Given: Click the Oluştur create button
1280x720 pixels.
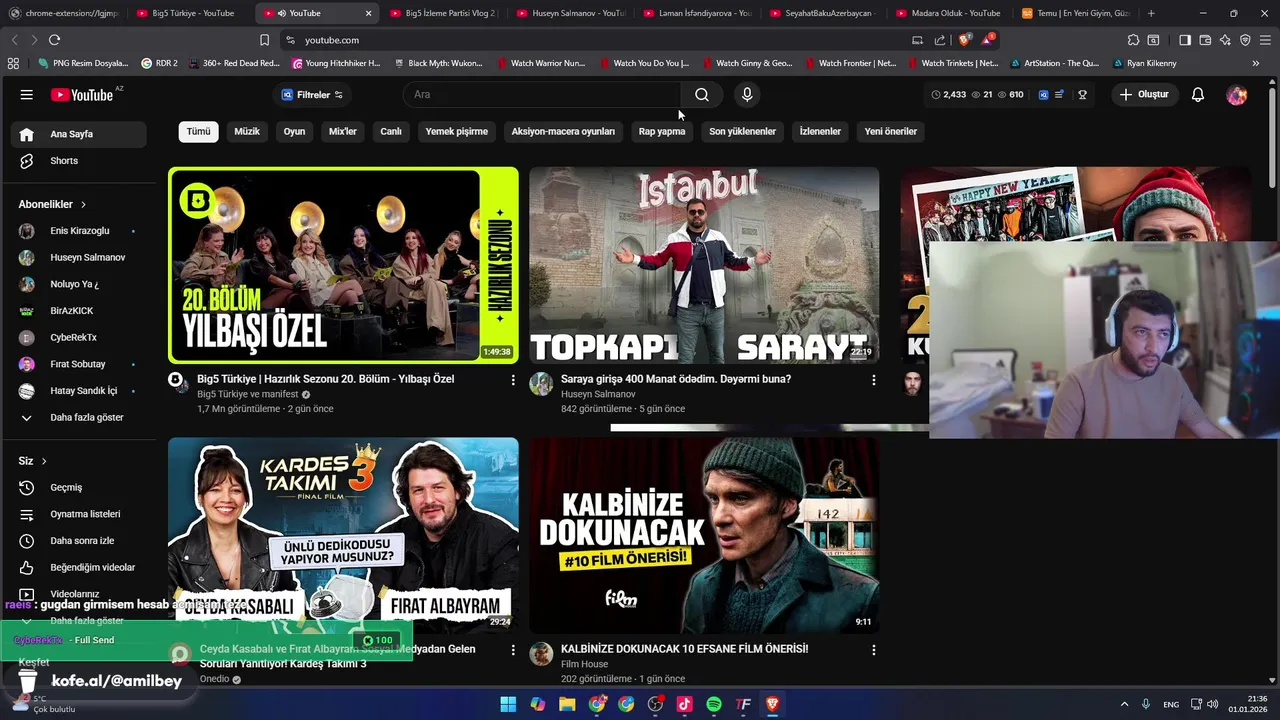Looking at the screenshot, I should pyautogui.click(x=1145, y=95).
